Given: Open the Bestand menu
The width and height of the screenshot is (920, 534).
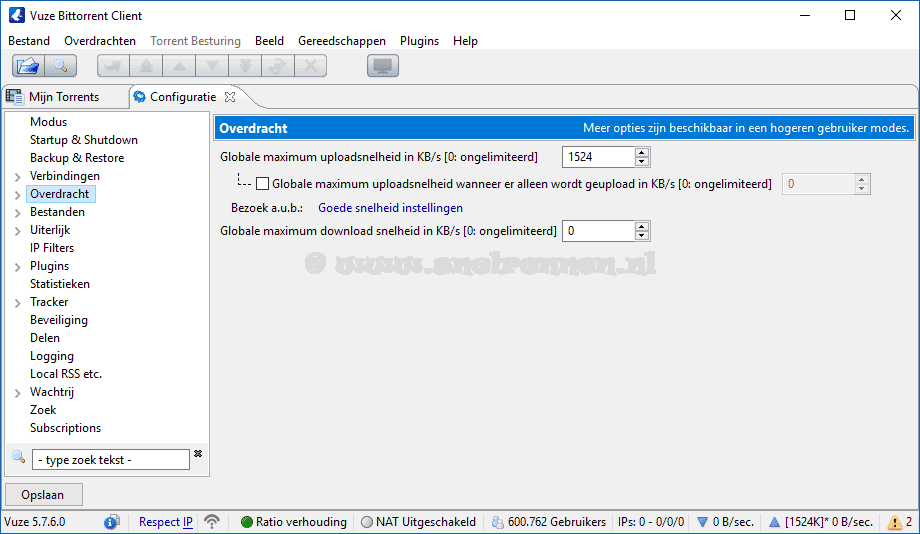Looking at the screenshot, I should [29, 40].
